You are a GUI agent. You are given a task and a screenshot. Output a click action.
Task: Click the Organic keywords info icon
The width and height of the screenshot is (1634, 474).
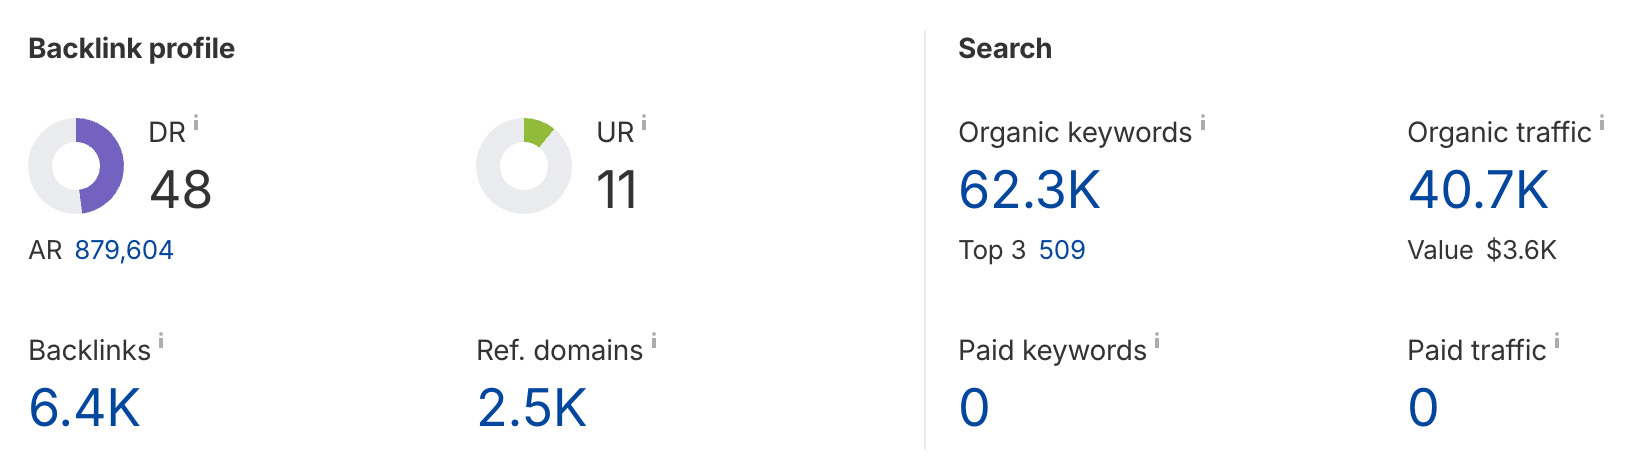(x=1203, y=123)
